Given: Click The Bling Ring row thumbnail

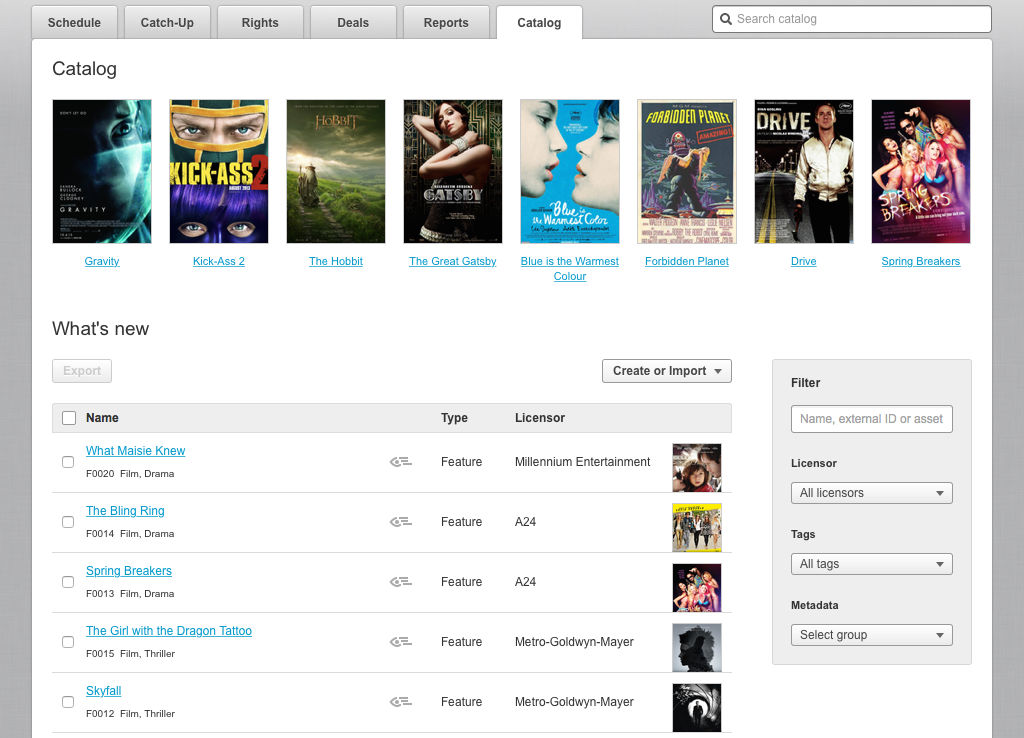Looking at the screenshot, I should (x=697, y=528).
